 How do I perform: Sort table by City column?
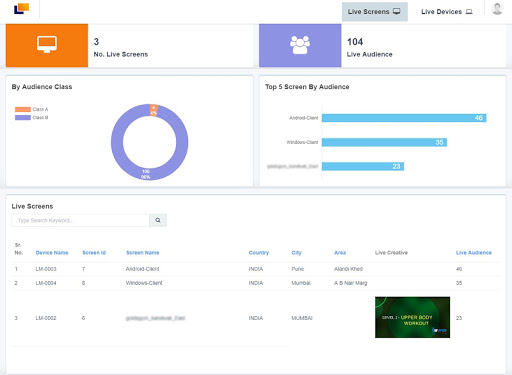[296, 253]
